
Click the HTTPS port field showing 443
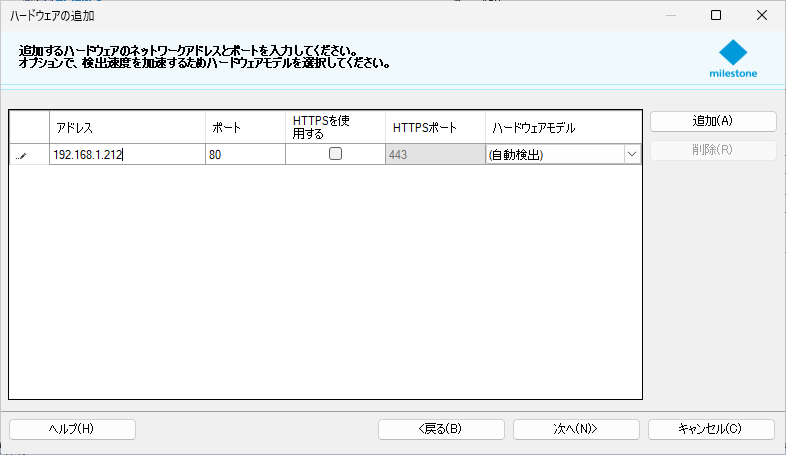point(435,155)
